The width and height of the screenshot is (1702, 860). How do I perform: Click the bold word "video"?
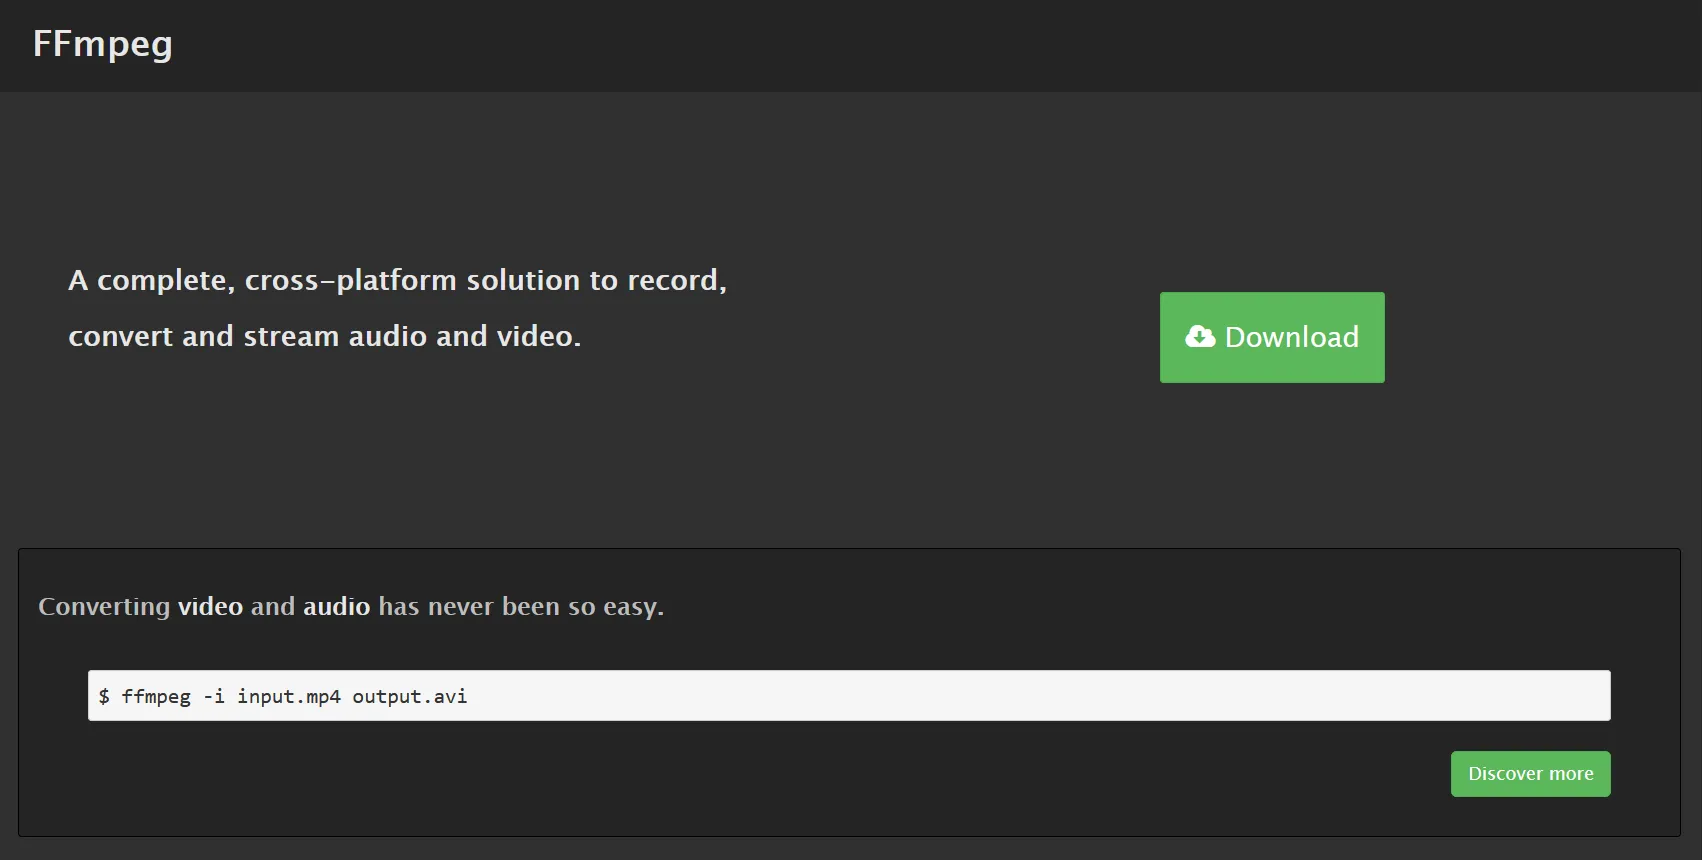[x=210, y=607]
